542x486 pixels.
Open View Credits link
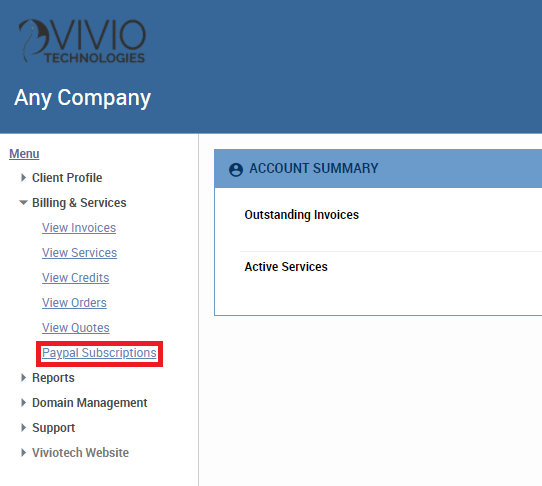75,278
